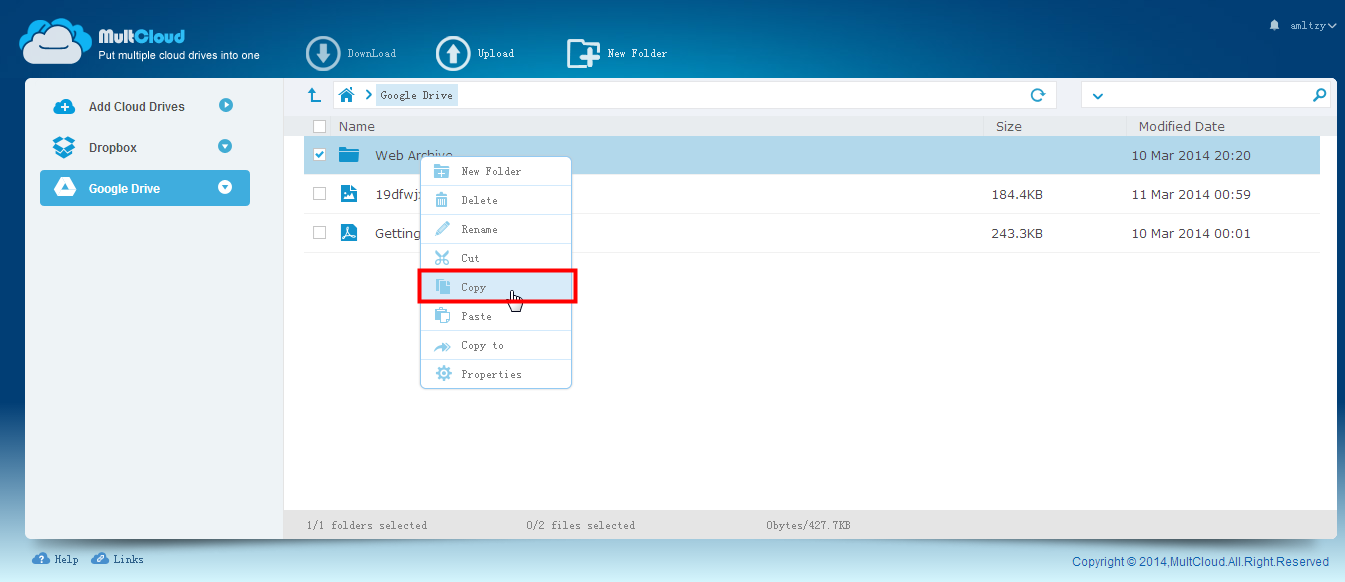This screenshot has height=582, width=1345.
Task: Click the Add Cloud Drives cloud icon
Action: click(x=64, y=106)
